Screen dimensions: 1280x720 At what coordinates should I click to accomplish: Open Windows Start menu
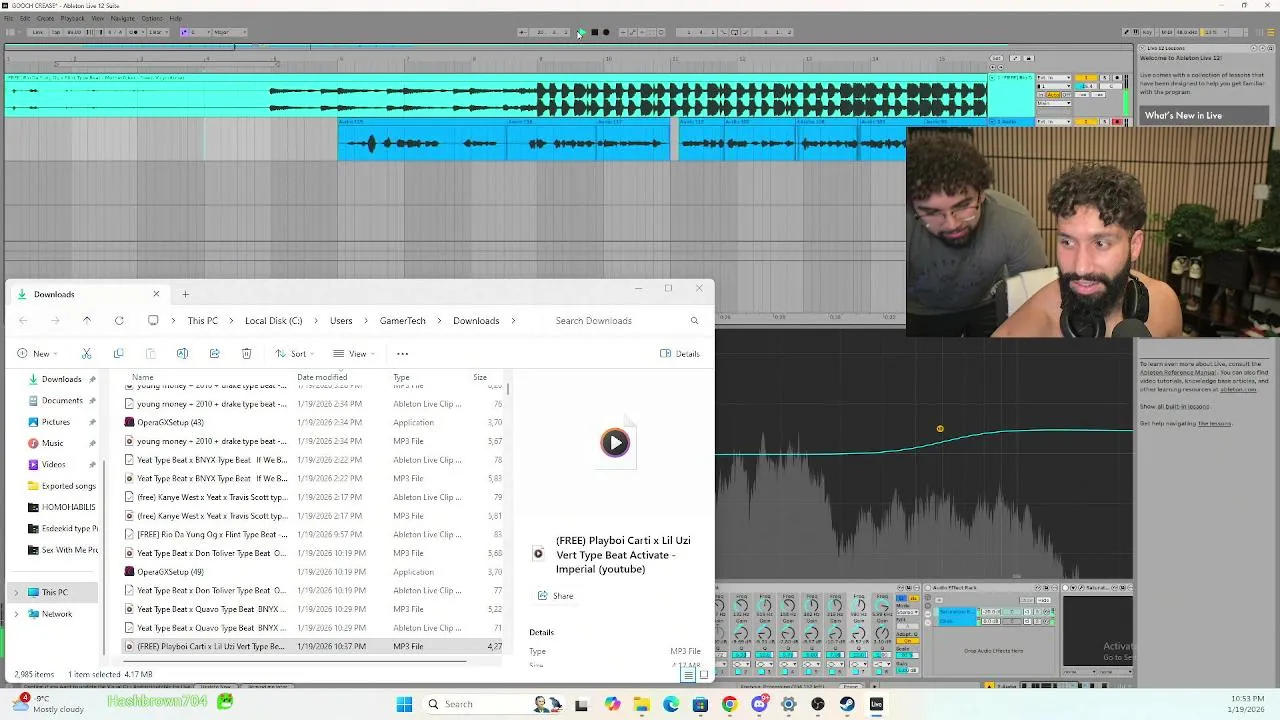404,704
